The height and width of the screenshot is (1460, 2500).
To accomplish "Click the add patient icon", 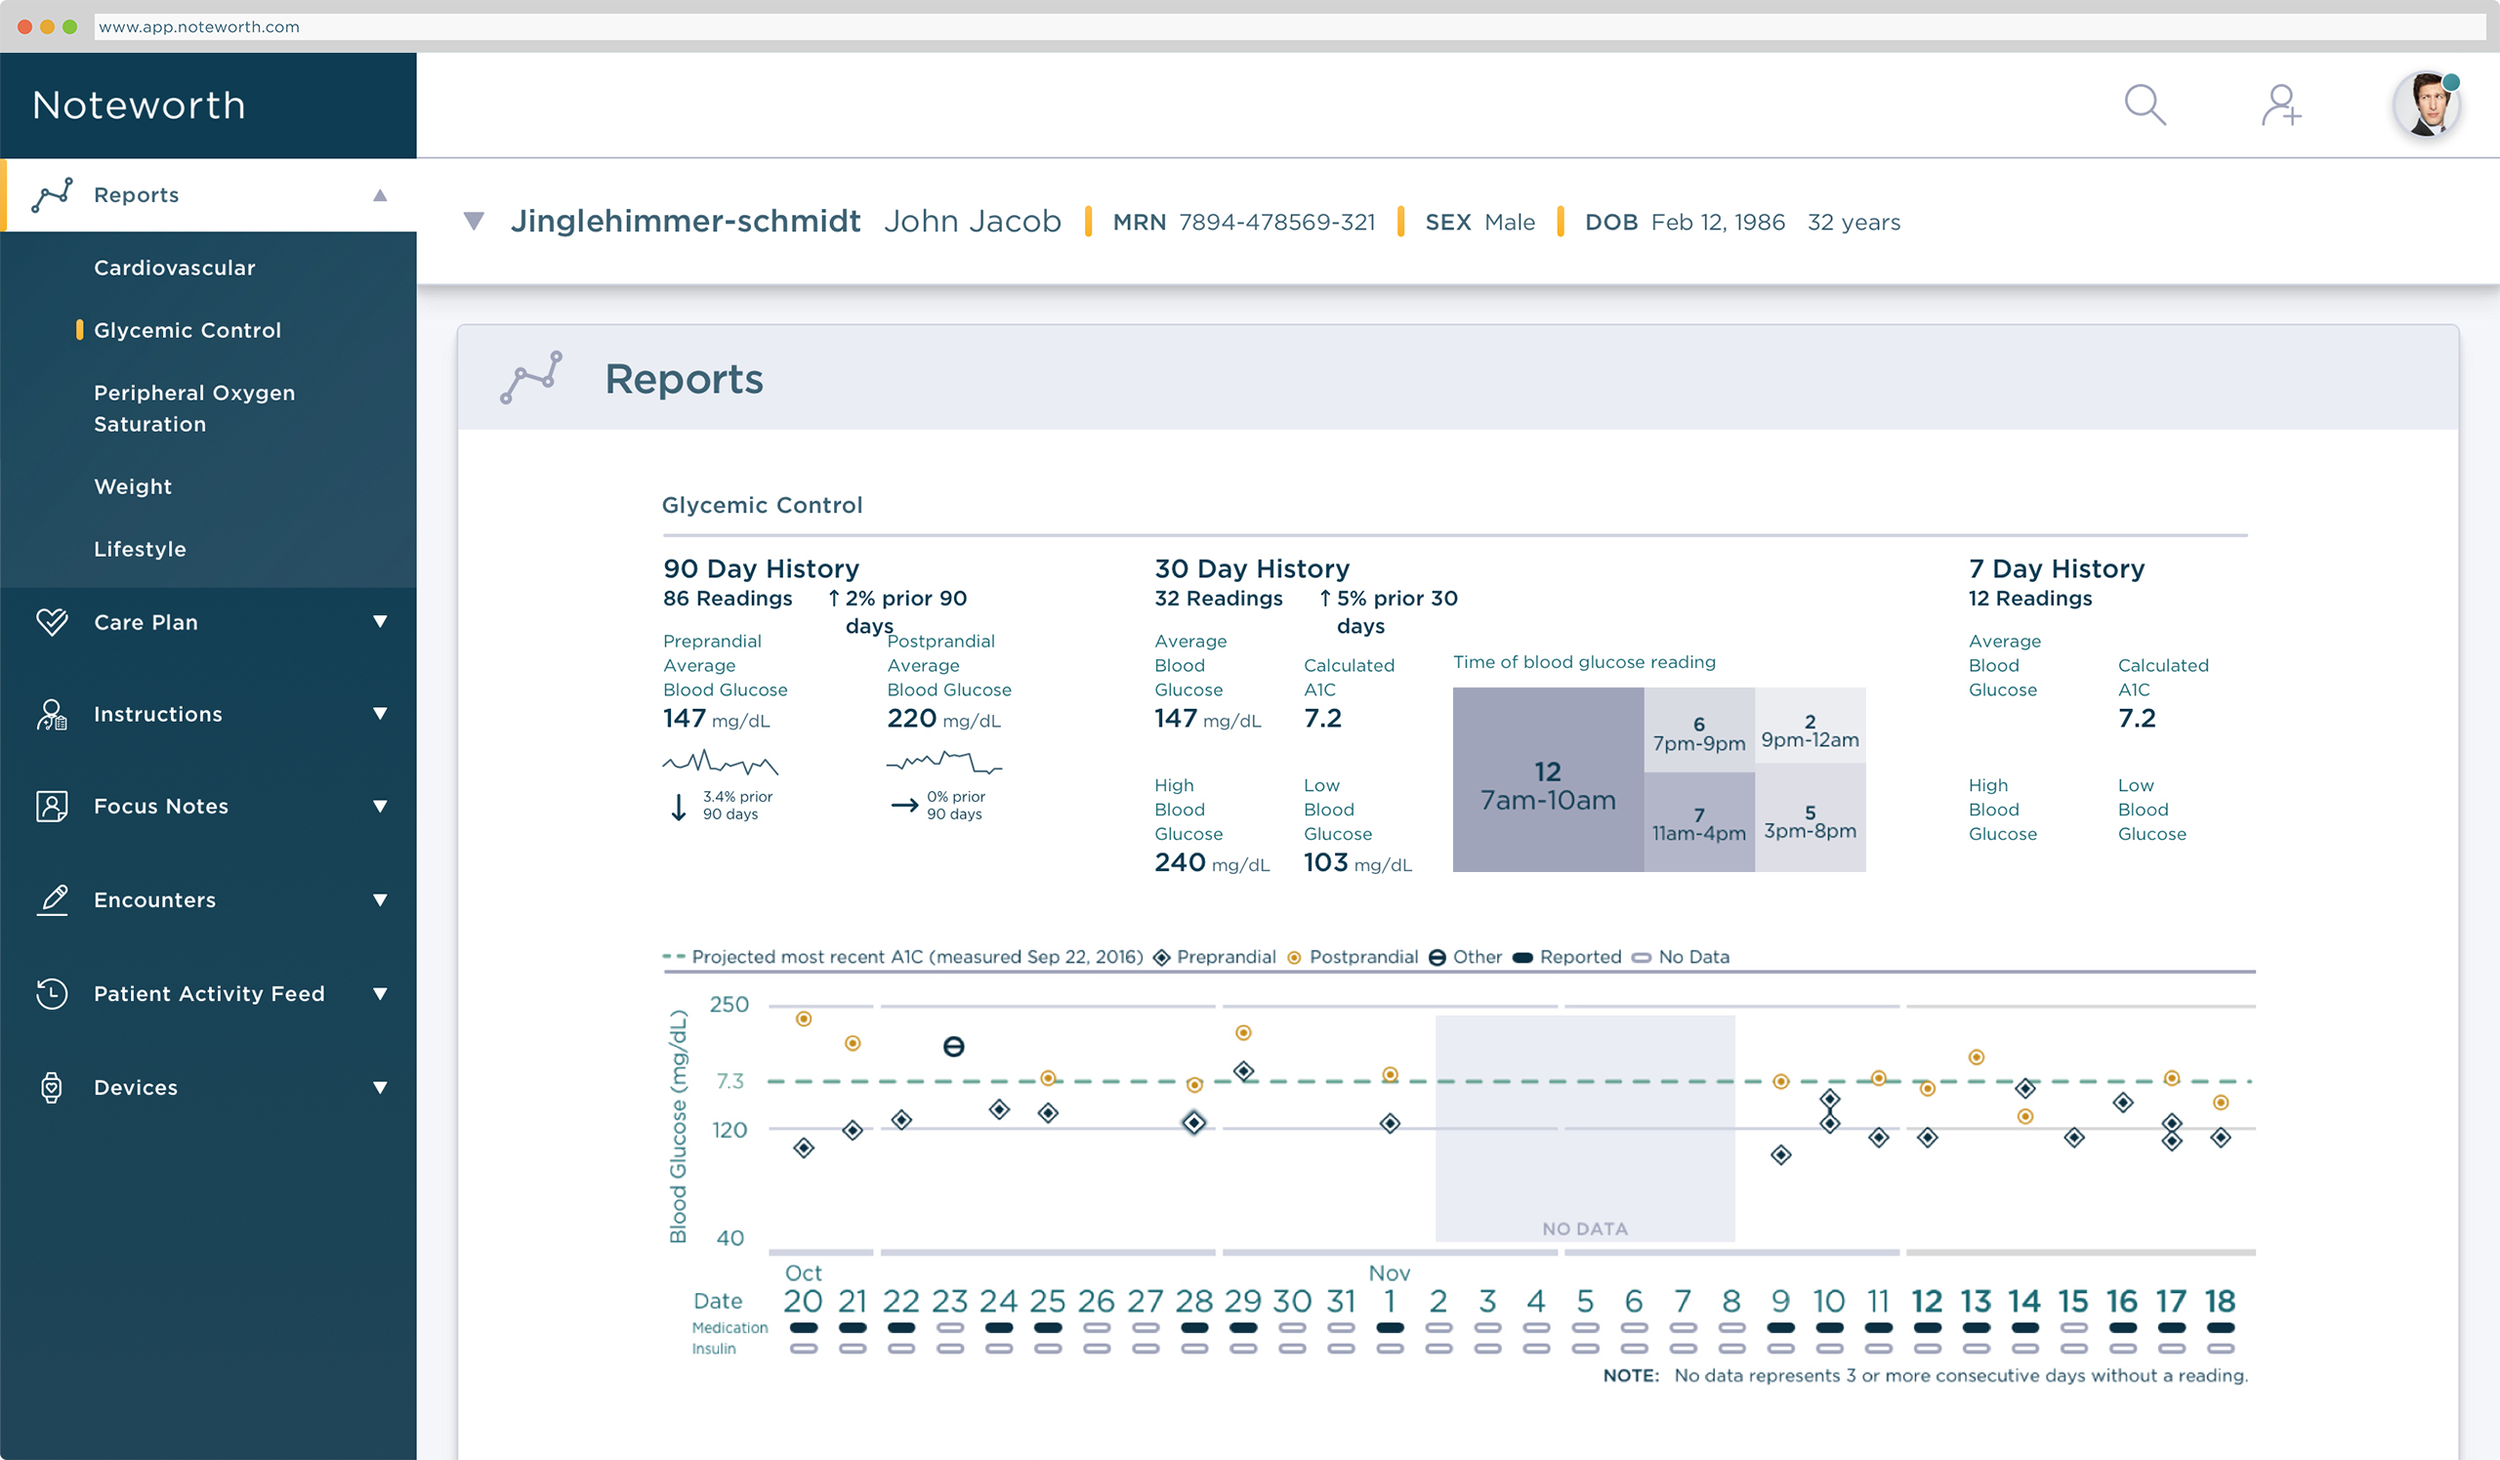I will click(2281, 104).
